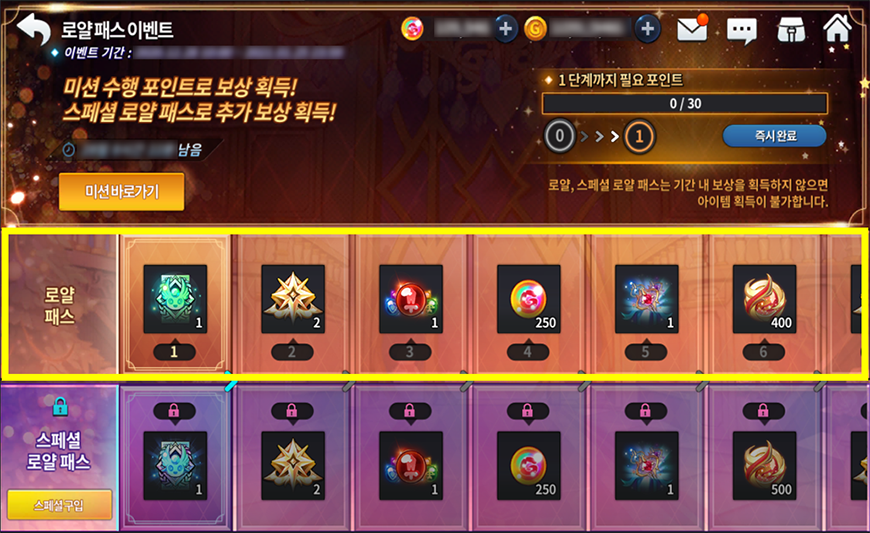Click the lock icon above 스페셜 로얄 패스
The width and height of the screenshot is (870, 533).
(x=60, y=407)
